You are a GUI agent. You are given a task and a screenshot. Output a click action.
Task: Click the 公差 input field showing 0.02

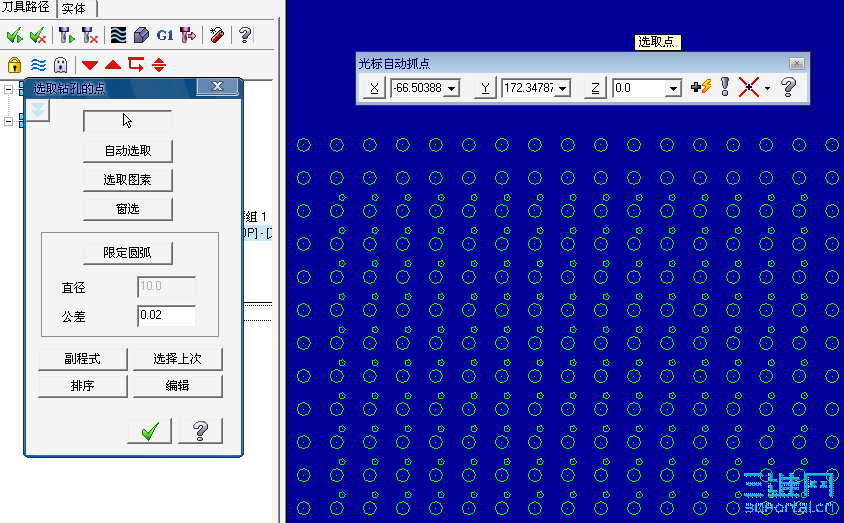[x=166, y=316]
